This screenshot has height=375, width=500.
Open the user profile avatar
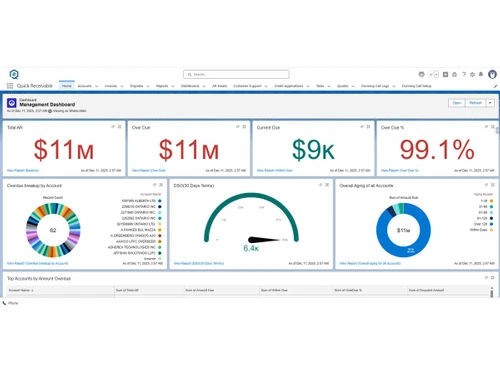pyautogui.click(x=492, y=74)
